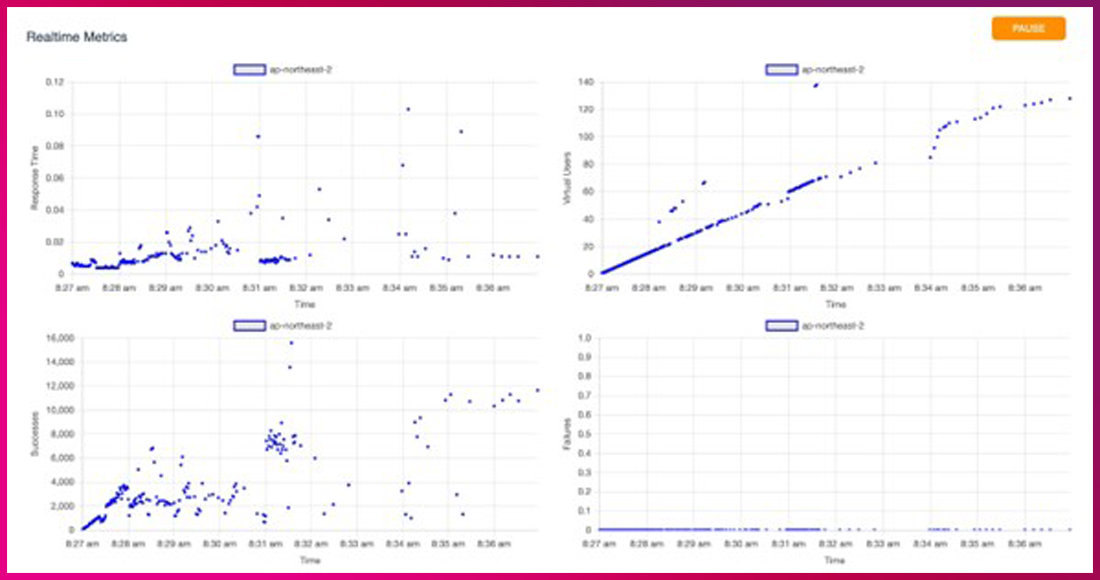Image resolution: width=1100 pixels, height=580 pixels.
Task: Click the Successes y-axis title
Action: coord(33,435)
